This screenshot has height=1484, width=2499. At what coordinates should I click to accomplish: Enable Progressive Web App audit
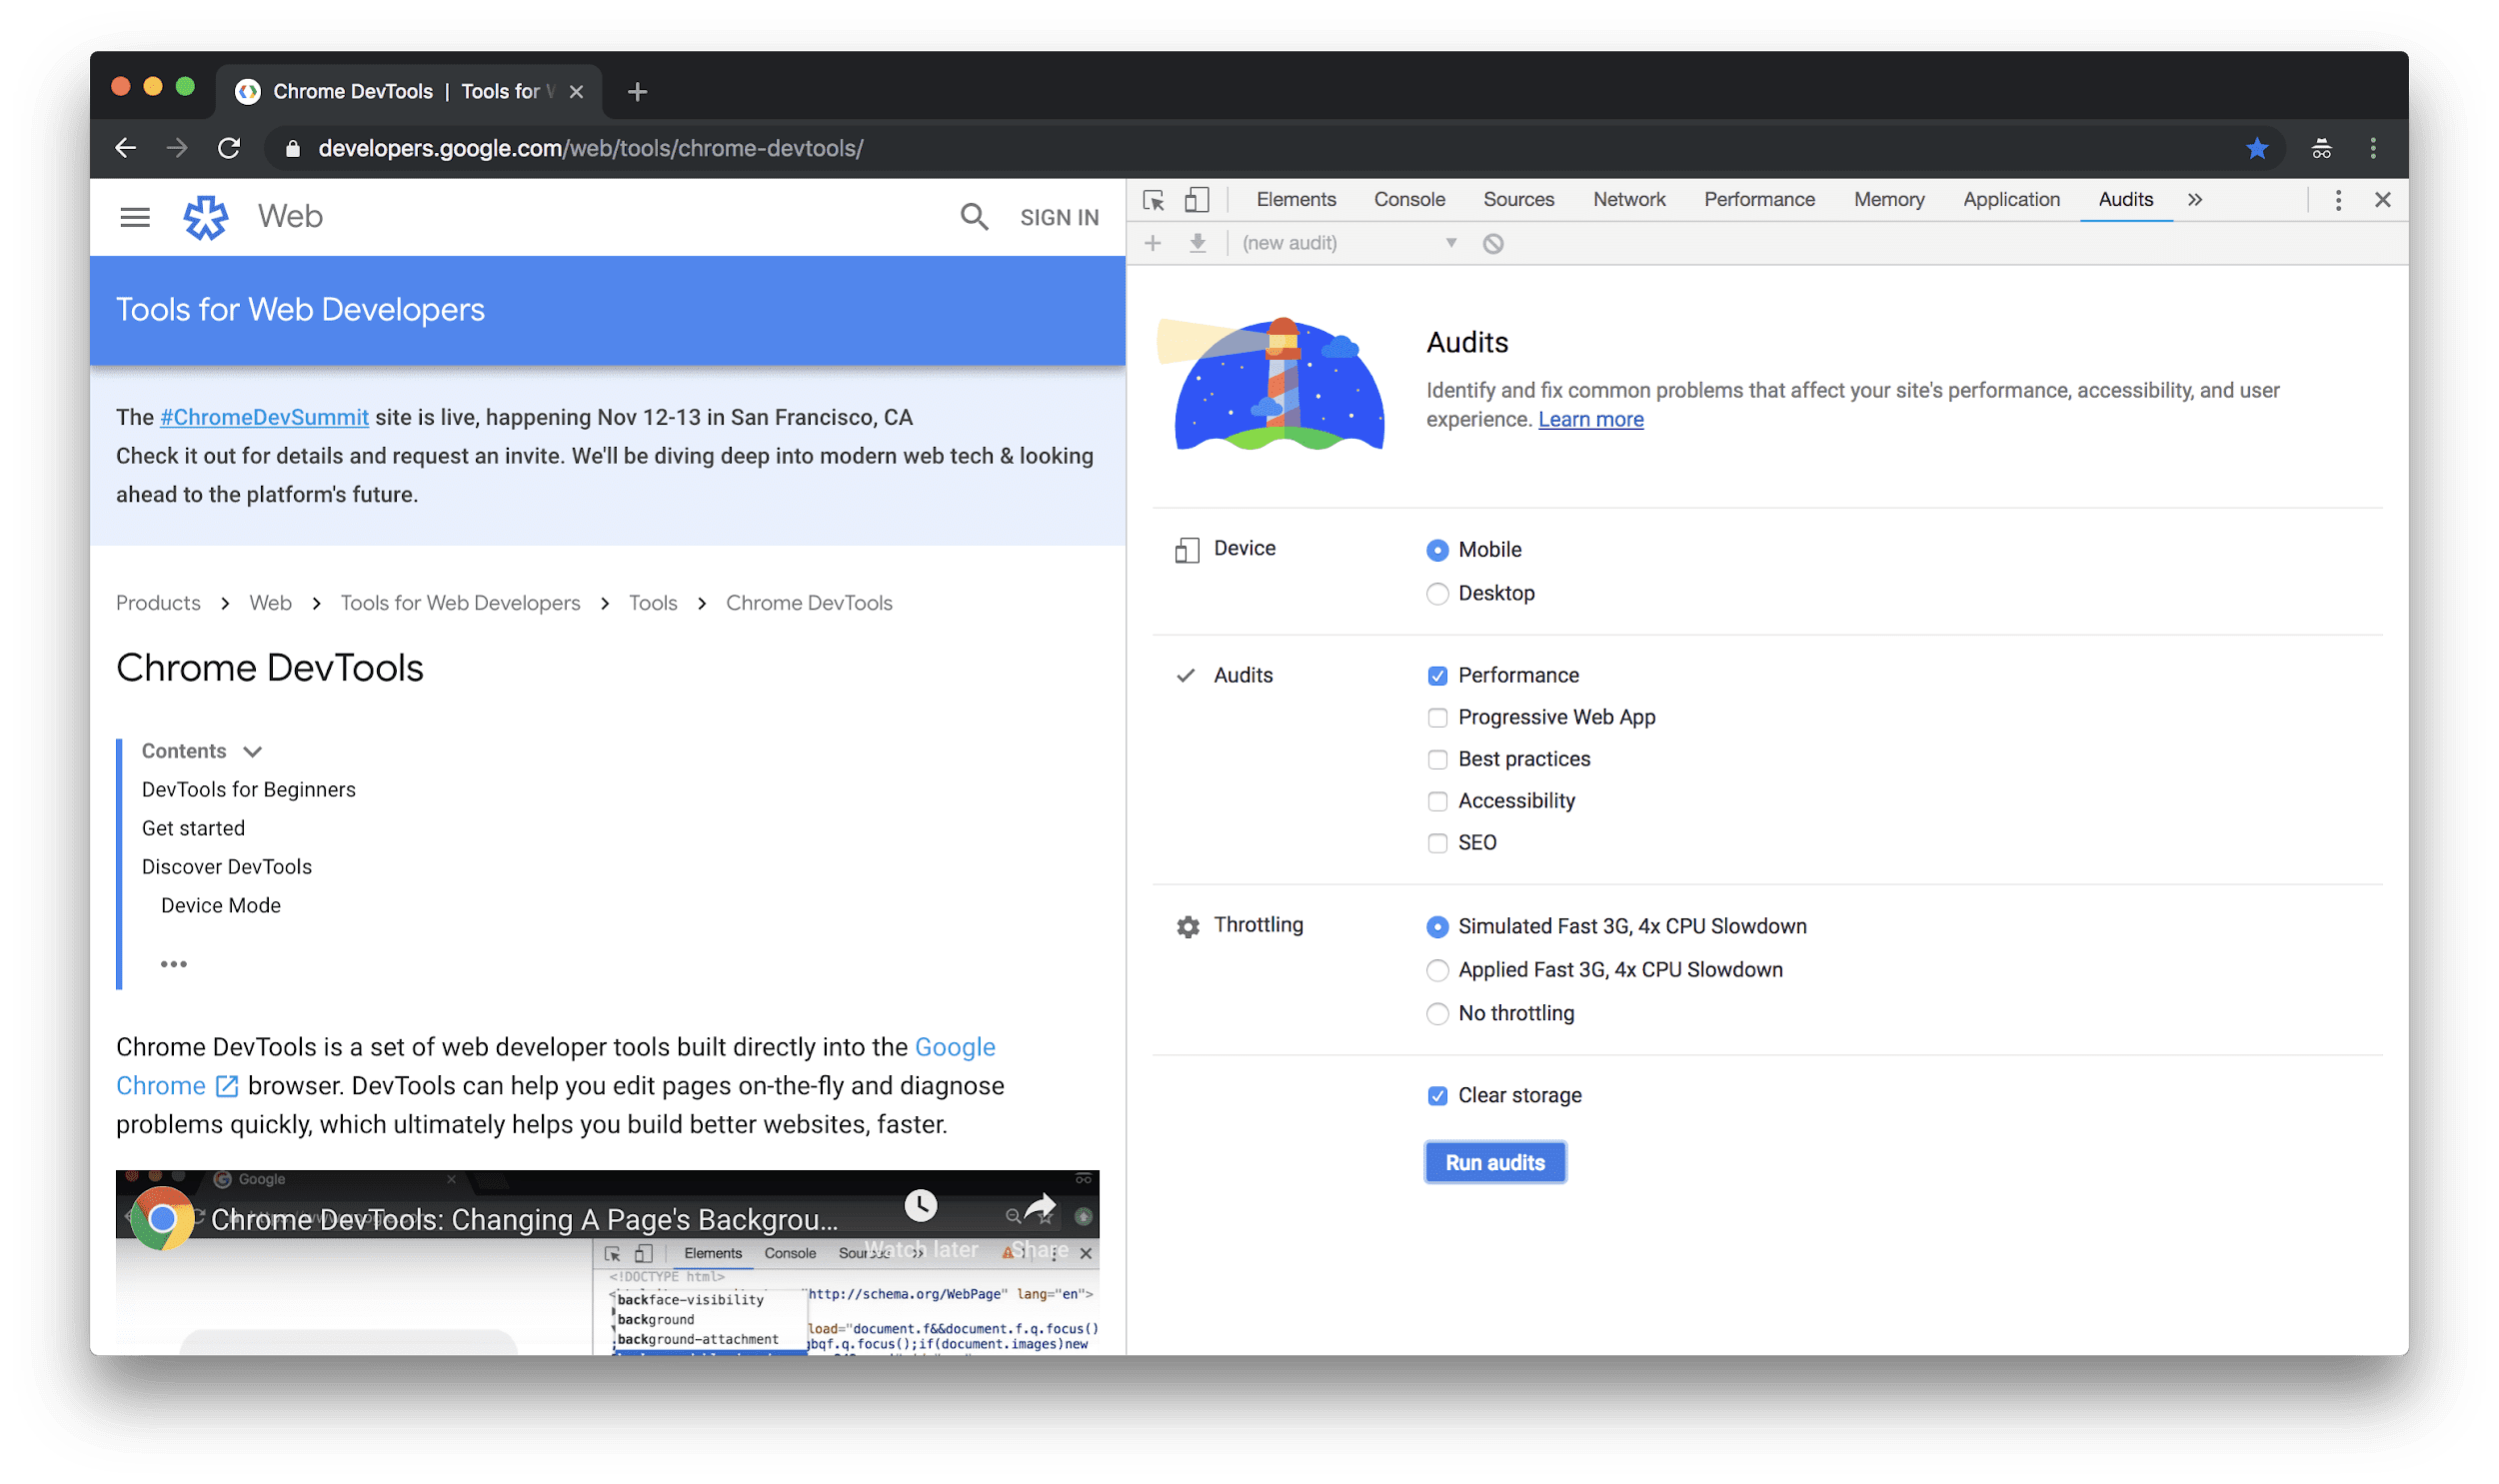(x=1436, y=718)
